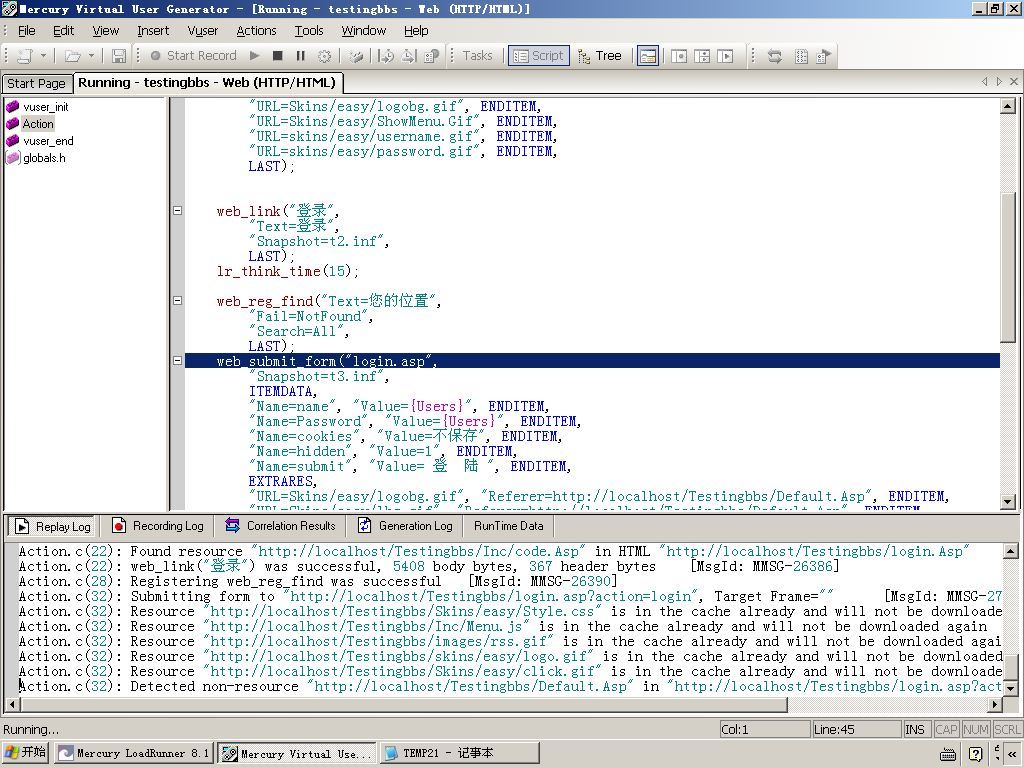Click second snapshot layout icon
Image resolution: width=1024 pixels, height=768 pixels.
[x=702, y=56]
